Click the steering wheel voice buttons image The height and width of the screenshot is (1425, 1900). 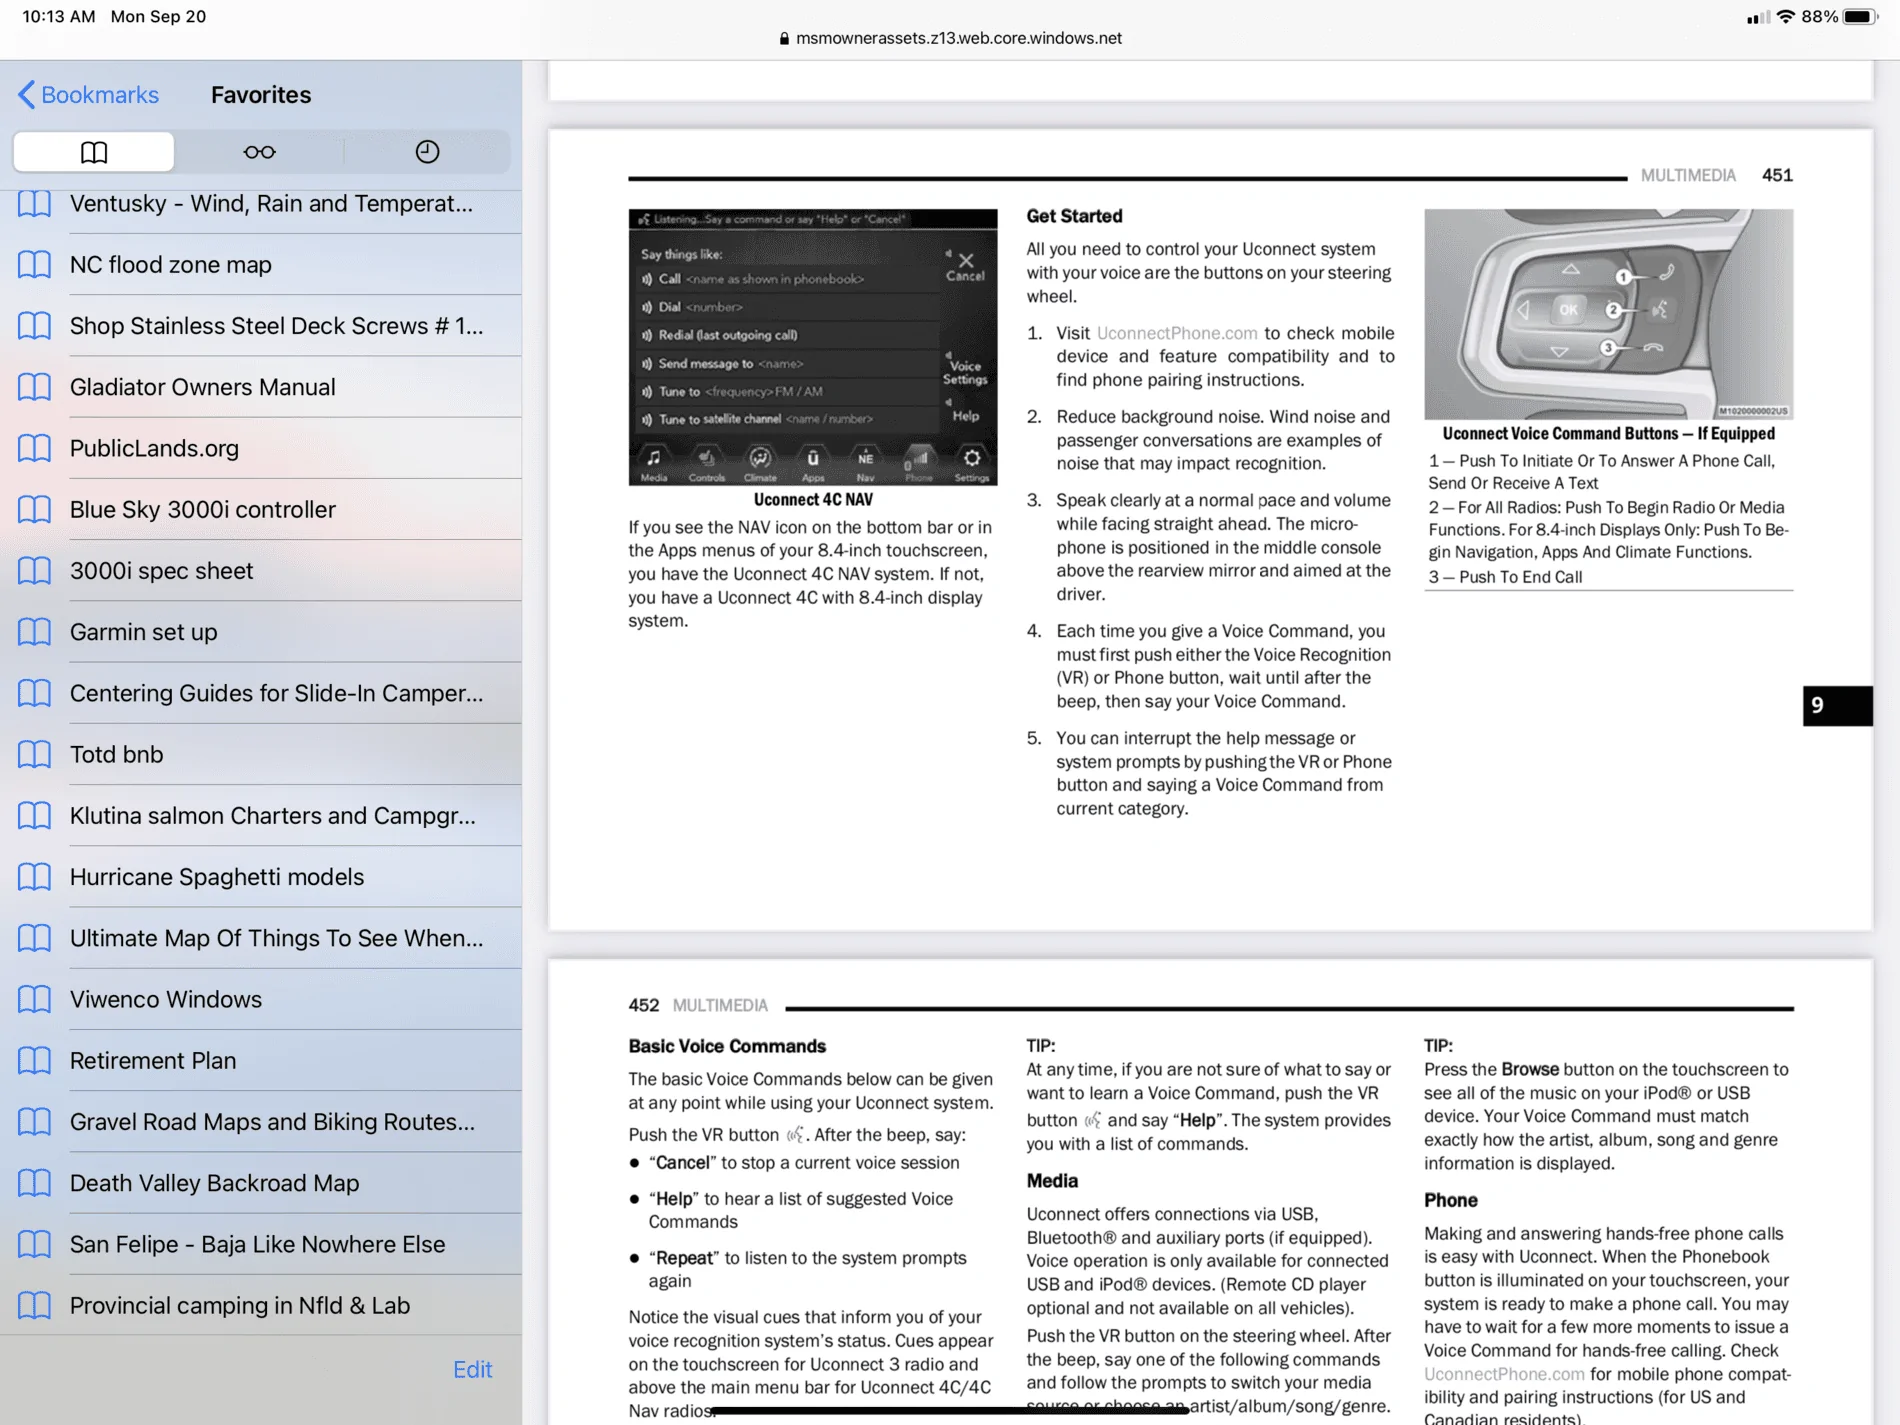click(1608, 314)
